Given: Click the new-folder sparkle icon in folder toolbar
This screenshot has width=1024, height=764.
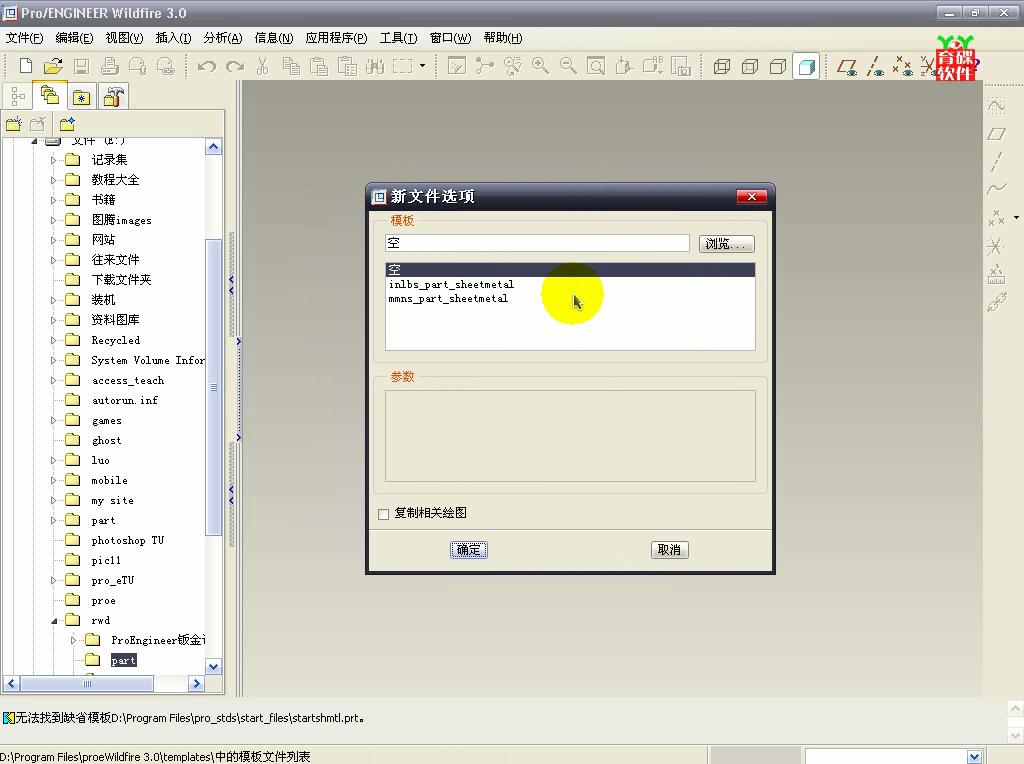Looking at the screenshot, I should pyautogui.click(x=14, y=123).
